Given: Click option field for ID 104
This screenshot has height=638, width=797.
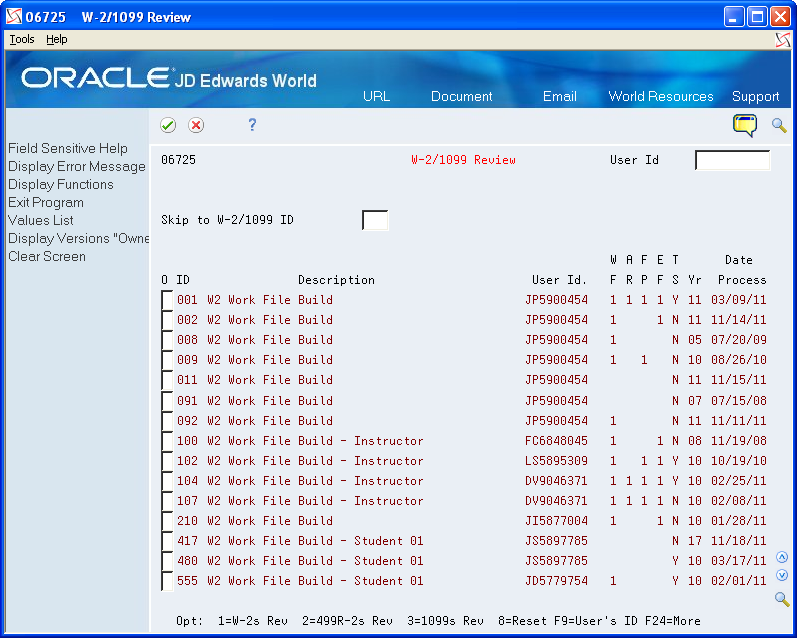Looking at the screenshot, I should click(167, 481).
